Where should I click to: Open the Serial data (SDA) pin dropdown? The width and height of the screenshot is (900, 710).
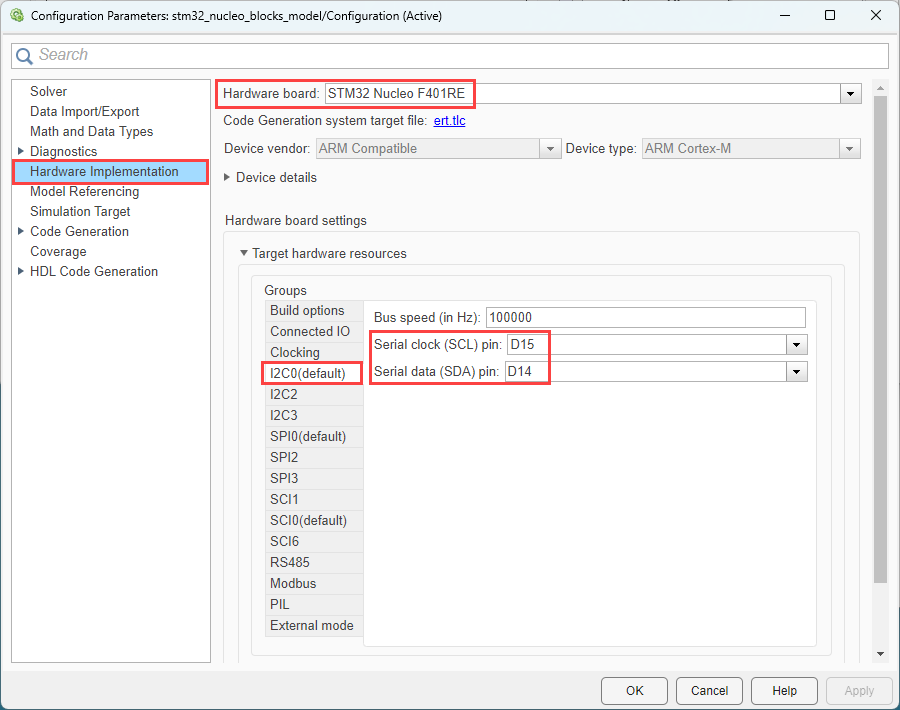coord(797,371)
